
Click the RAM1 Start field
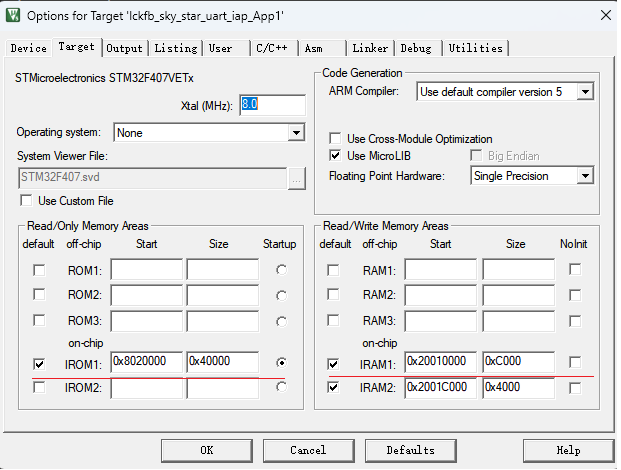[441, 270]
